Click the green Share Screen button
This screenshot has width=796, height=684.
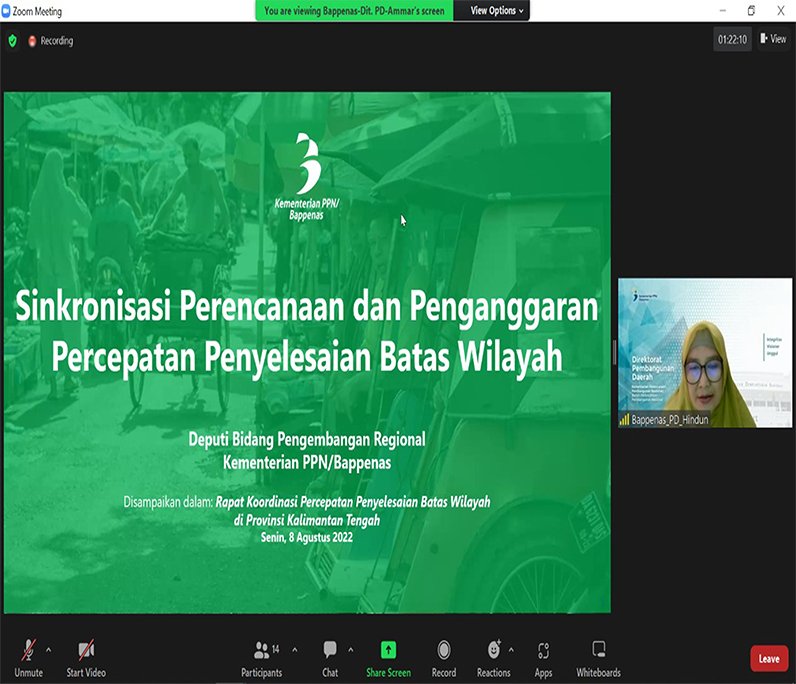[388, 658]
